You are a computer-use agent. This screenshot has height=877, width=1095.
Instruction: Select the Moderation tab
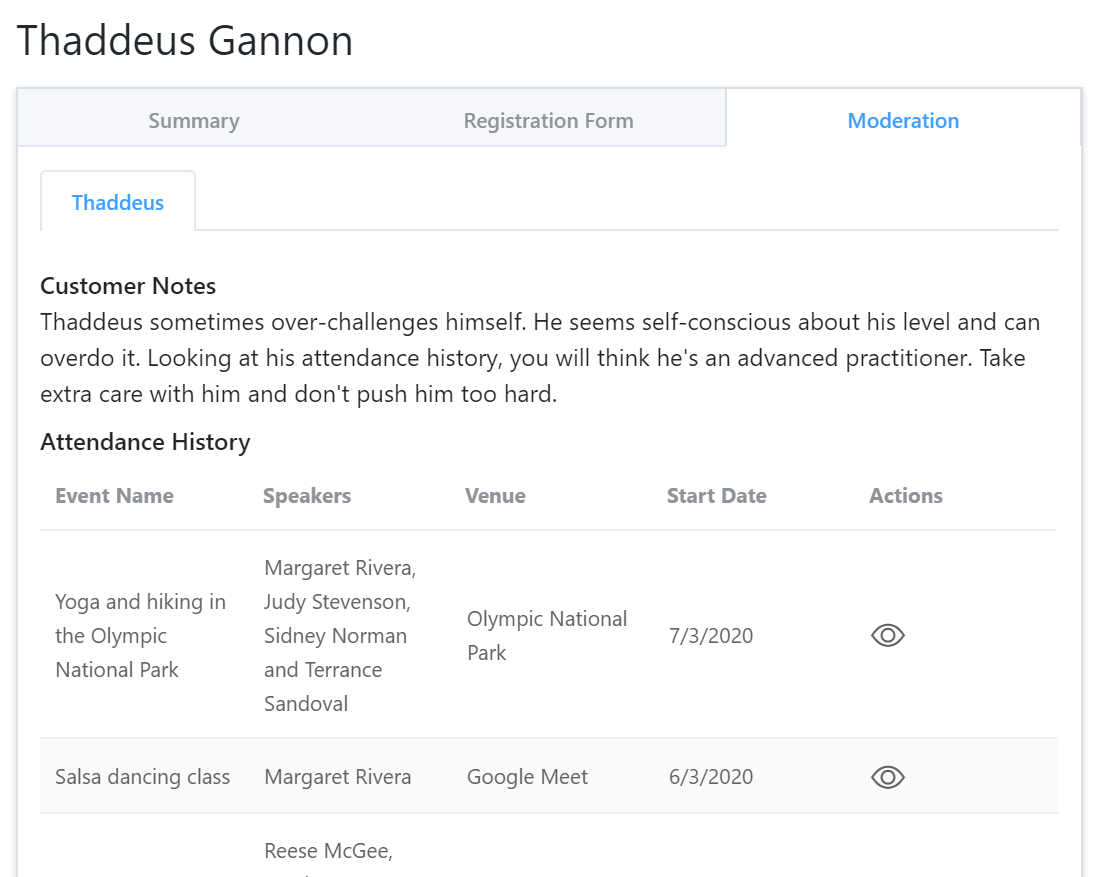903,121
